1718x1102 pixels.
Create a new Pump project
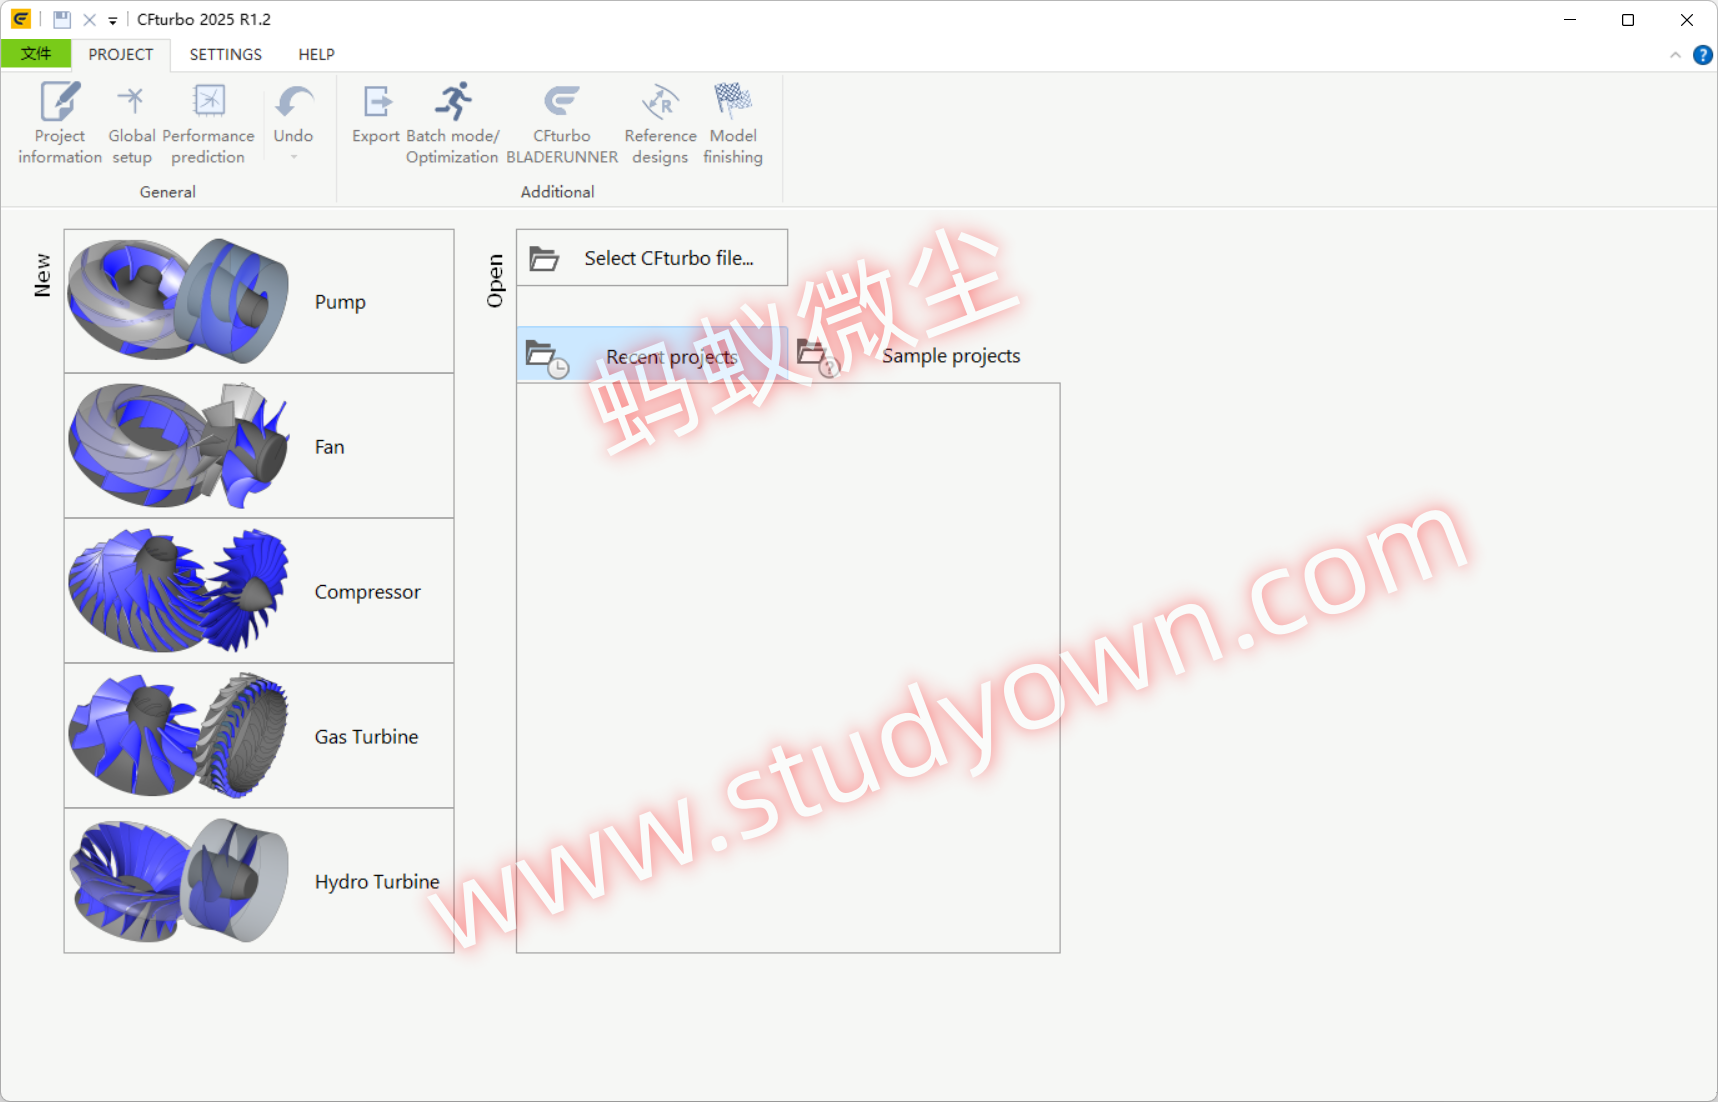[x=259, y=301]
